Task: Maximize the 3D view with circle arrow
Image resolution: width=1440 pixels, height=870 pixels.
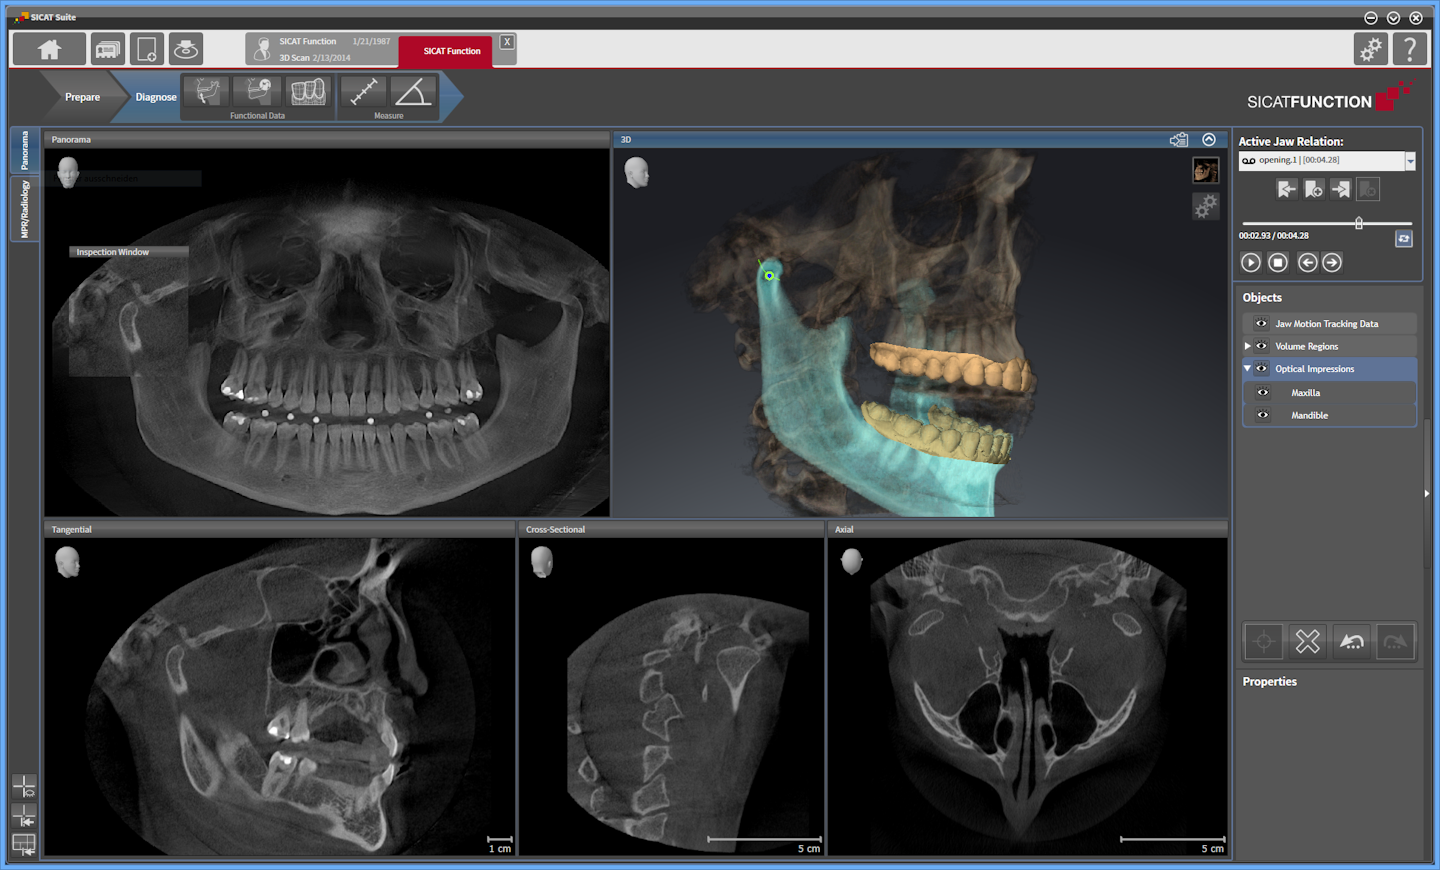Action: pos(1209,140)
